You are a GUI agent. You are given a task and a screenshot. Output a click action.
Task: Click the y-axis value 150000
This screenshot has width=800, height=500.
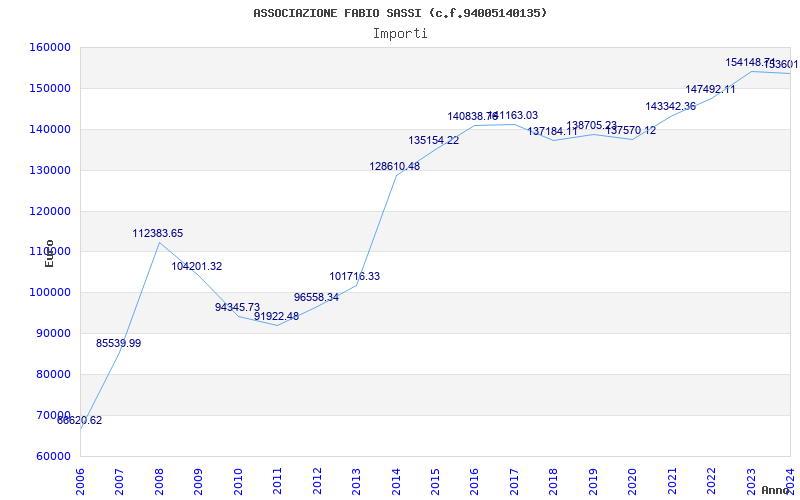52,88
